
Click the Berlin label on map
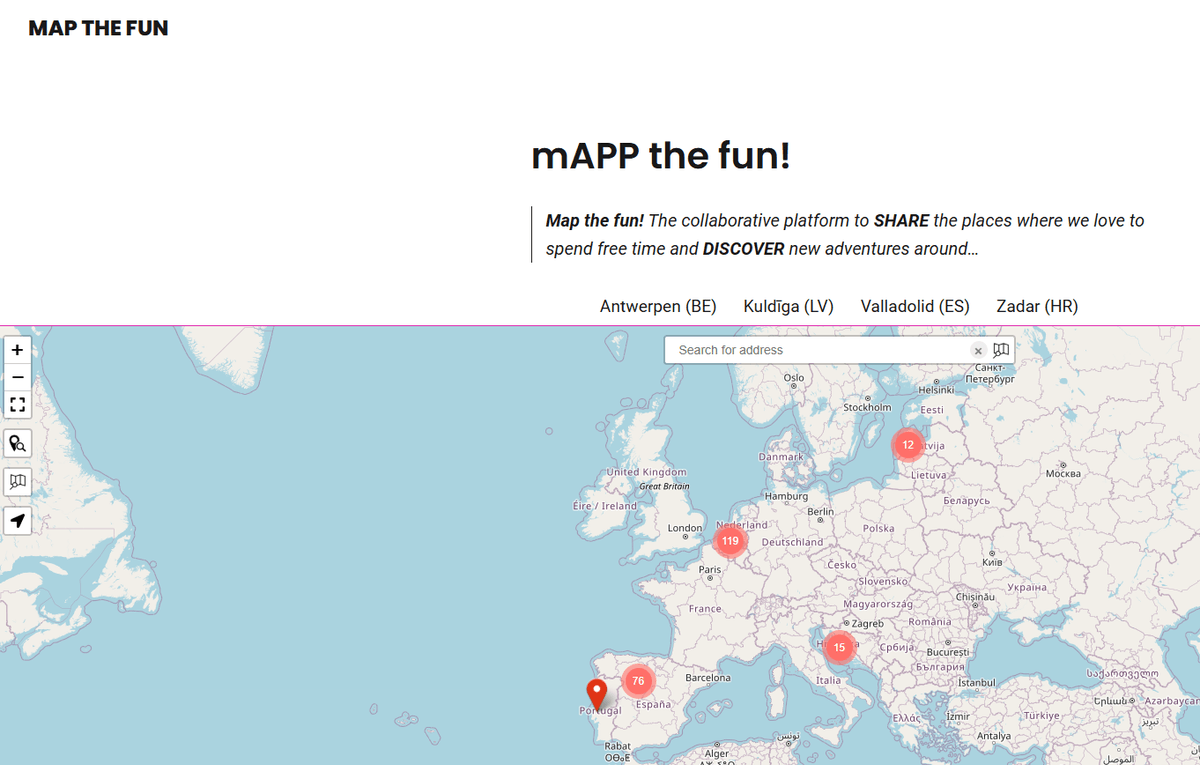[820, 511]
